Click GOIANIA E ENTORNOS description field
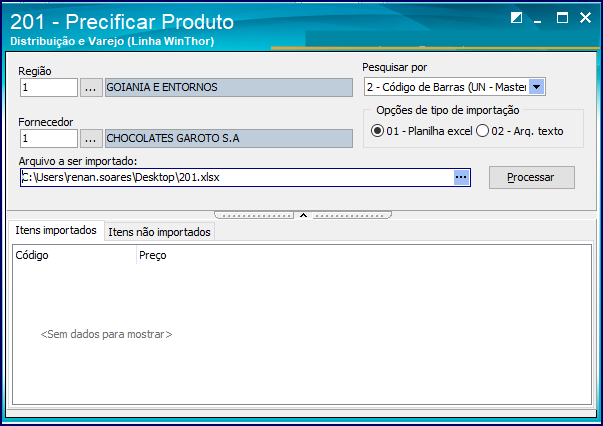 [x=229, y=88]
